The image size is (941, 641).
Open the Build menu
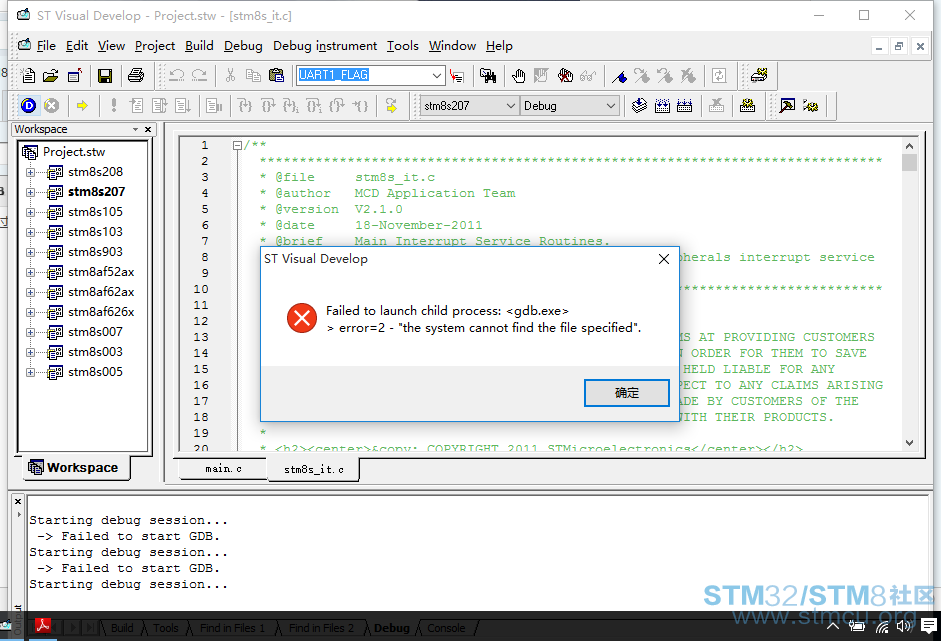[x=199, y=46]
